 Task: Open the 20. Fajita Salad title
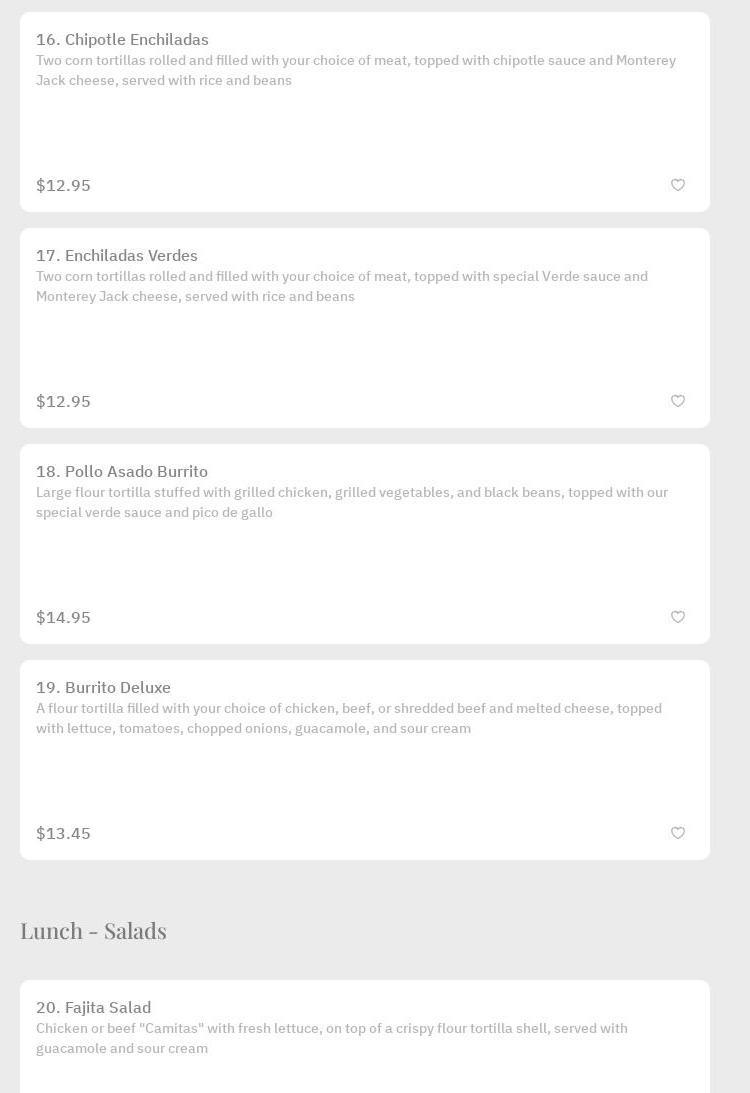(x=93, y=1008)
